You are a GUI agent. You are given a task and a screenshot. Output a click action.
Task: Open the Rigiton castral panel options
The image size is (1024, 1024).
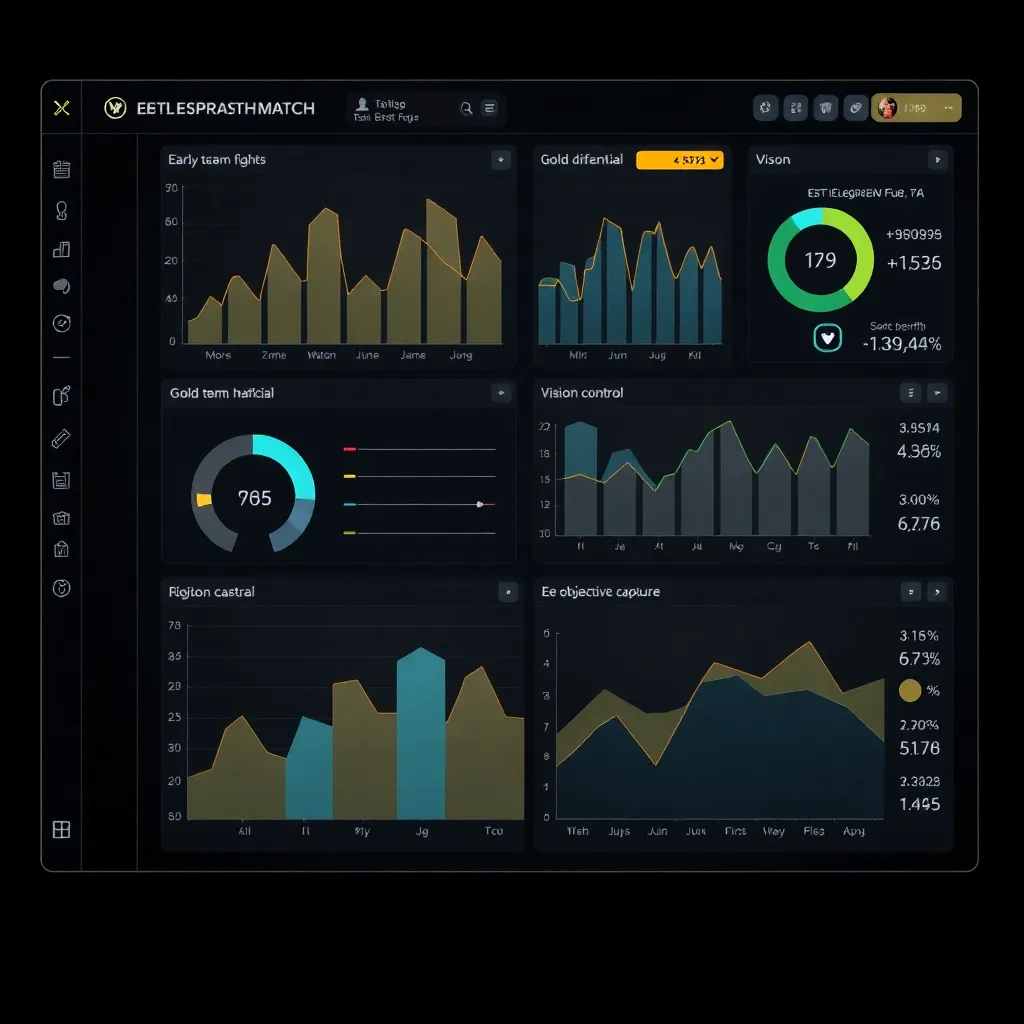click(508, 592)
